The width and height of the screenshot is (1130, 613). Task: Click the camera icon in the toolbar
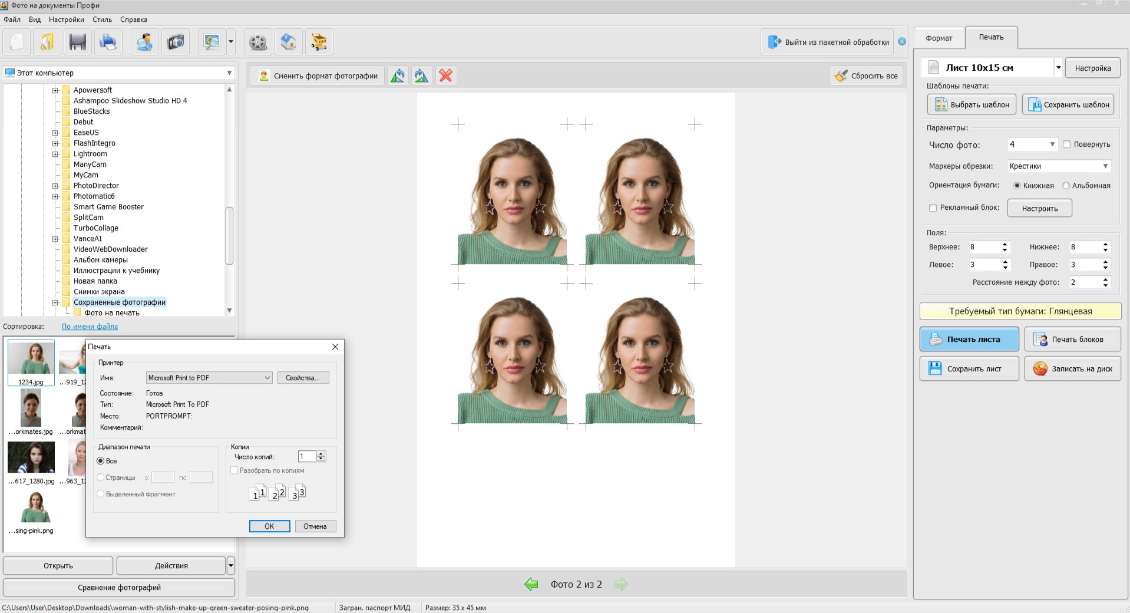click(x=176, y=42)
